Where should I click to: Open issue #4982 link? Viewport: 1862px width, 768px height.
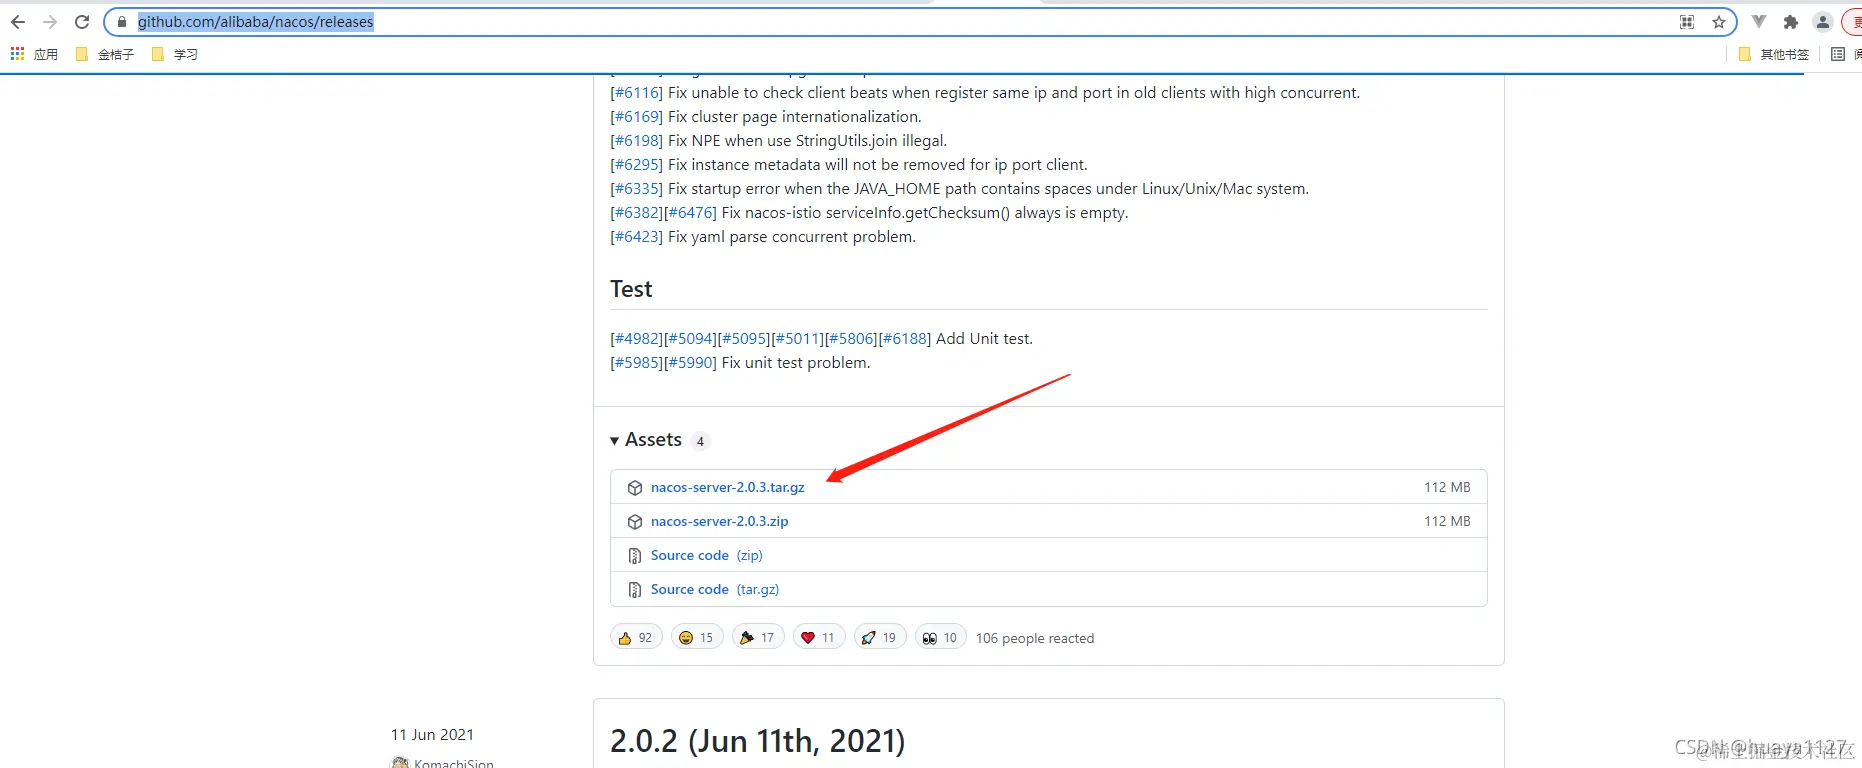pyautogui.click(x=637, y=339)
